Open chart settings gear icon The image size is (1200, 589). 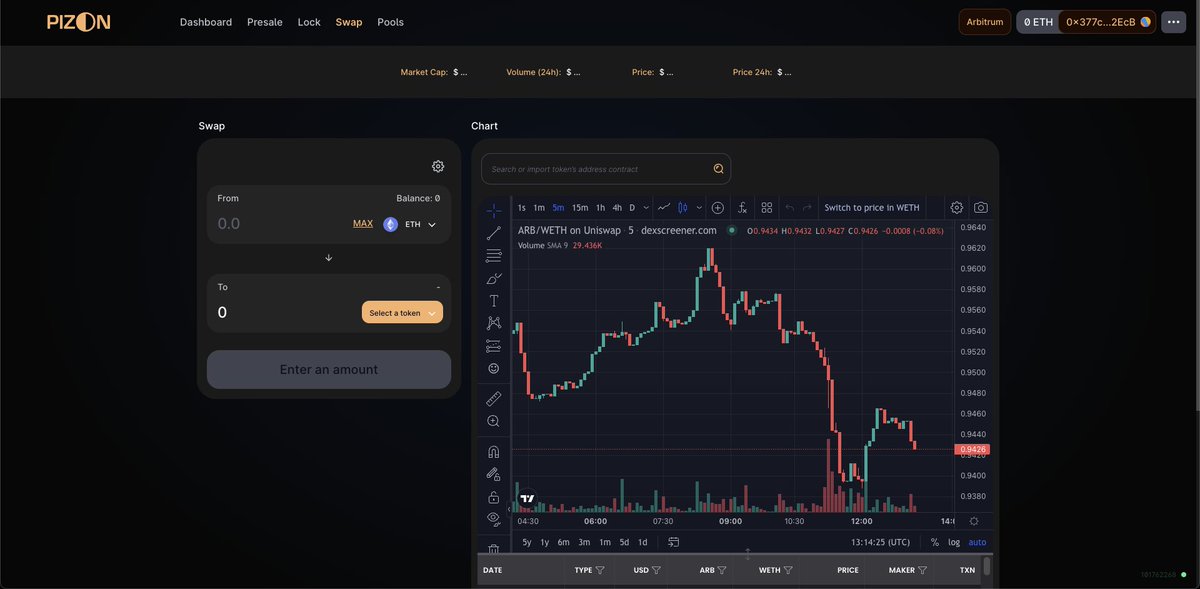[x=956, y=207]
